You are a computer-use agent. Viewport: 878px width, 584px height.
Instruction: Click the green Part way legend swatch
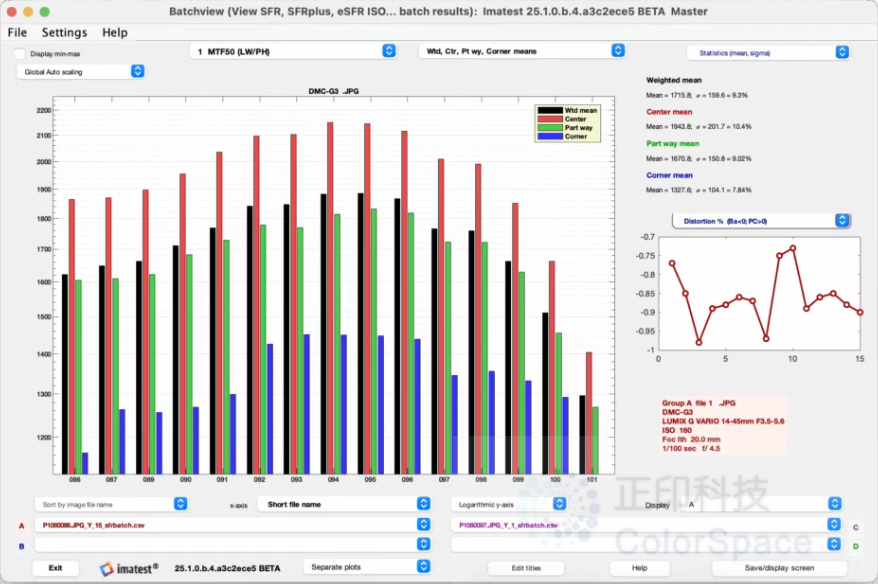pyautogui.click(x=549, y=128)
